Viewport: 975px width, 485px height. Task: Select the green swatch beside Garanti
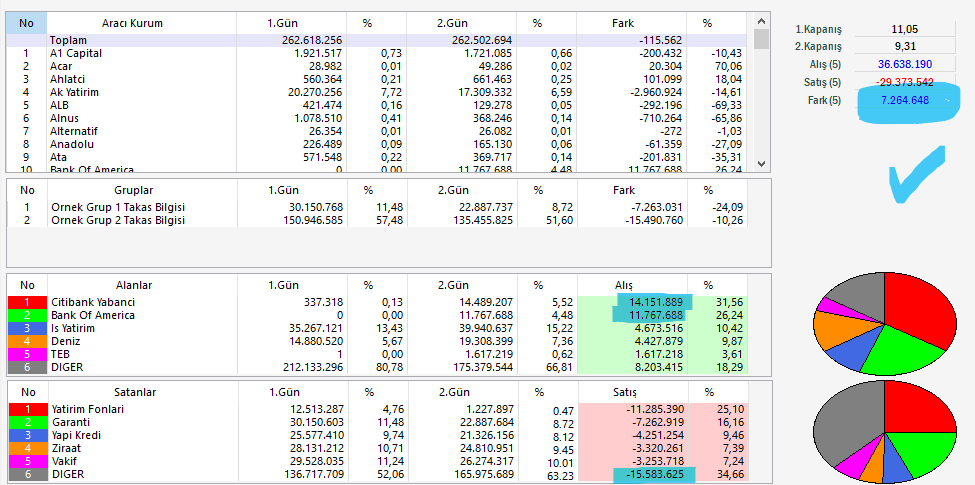(27, 422)
